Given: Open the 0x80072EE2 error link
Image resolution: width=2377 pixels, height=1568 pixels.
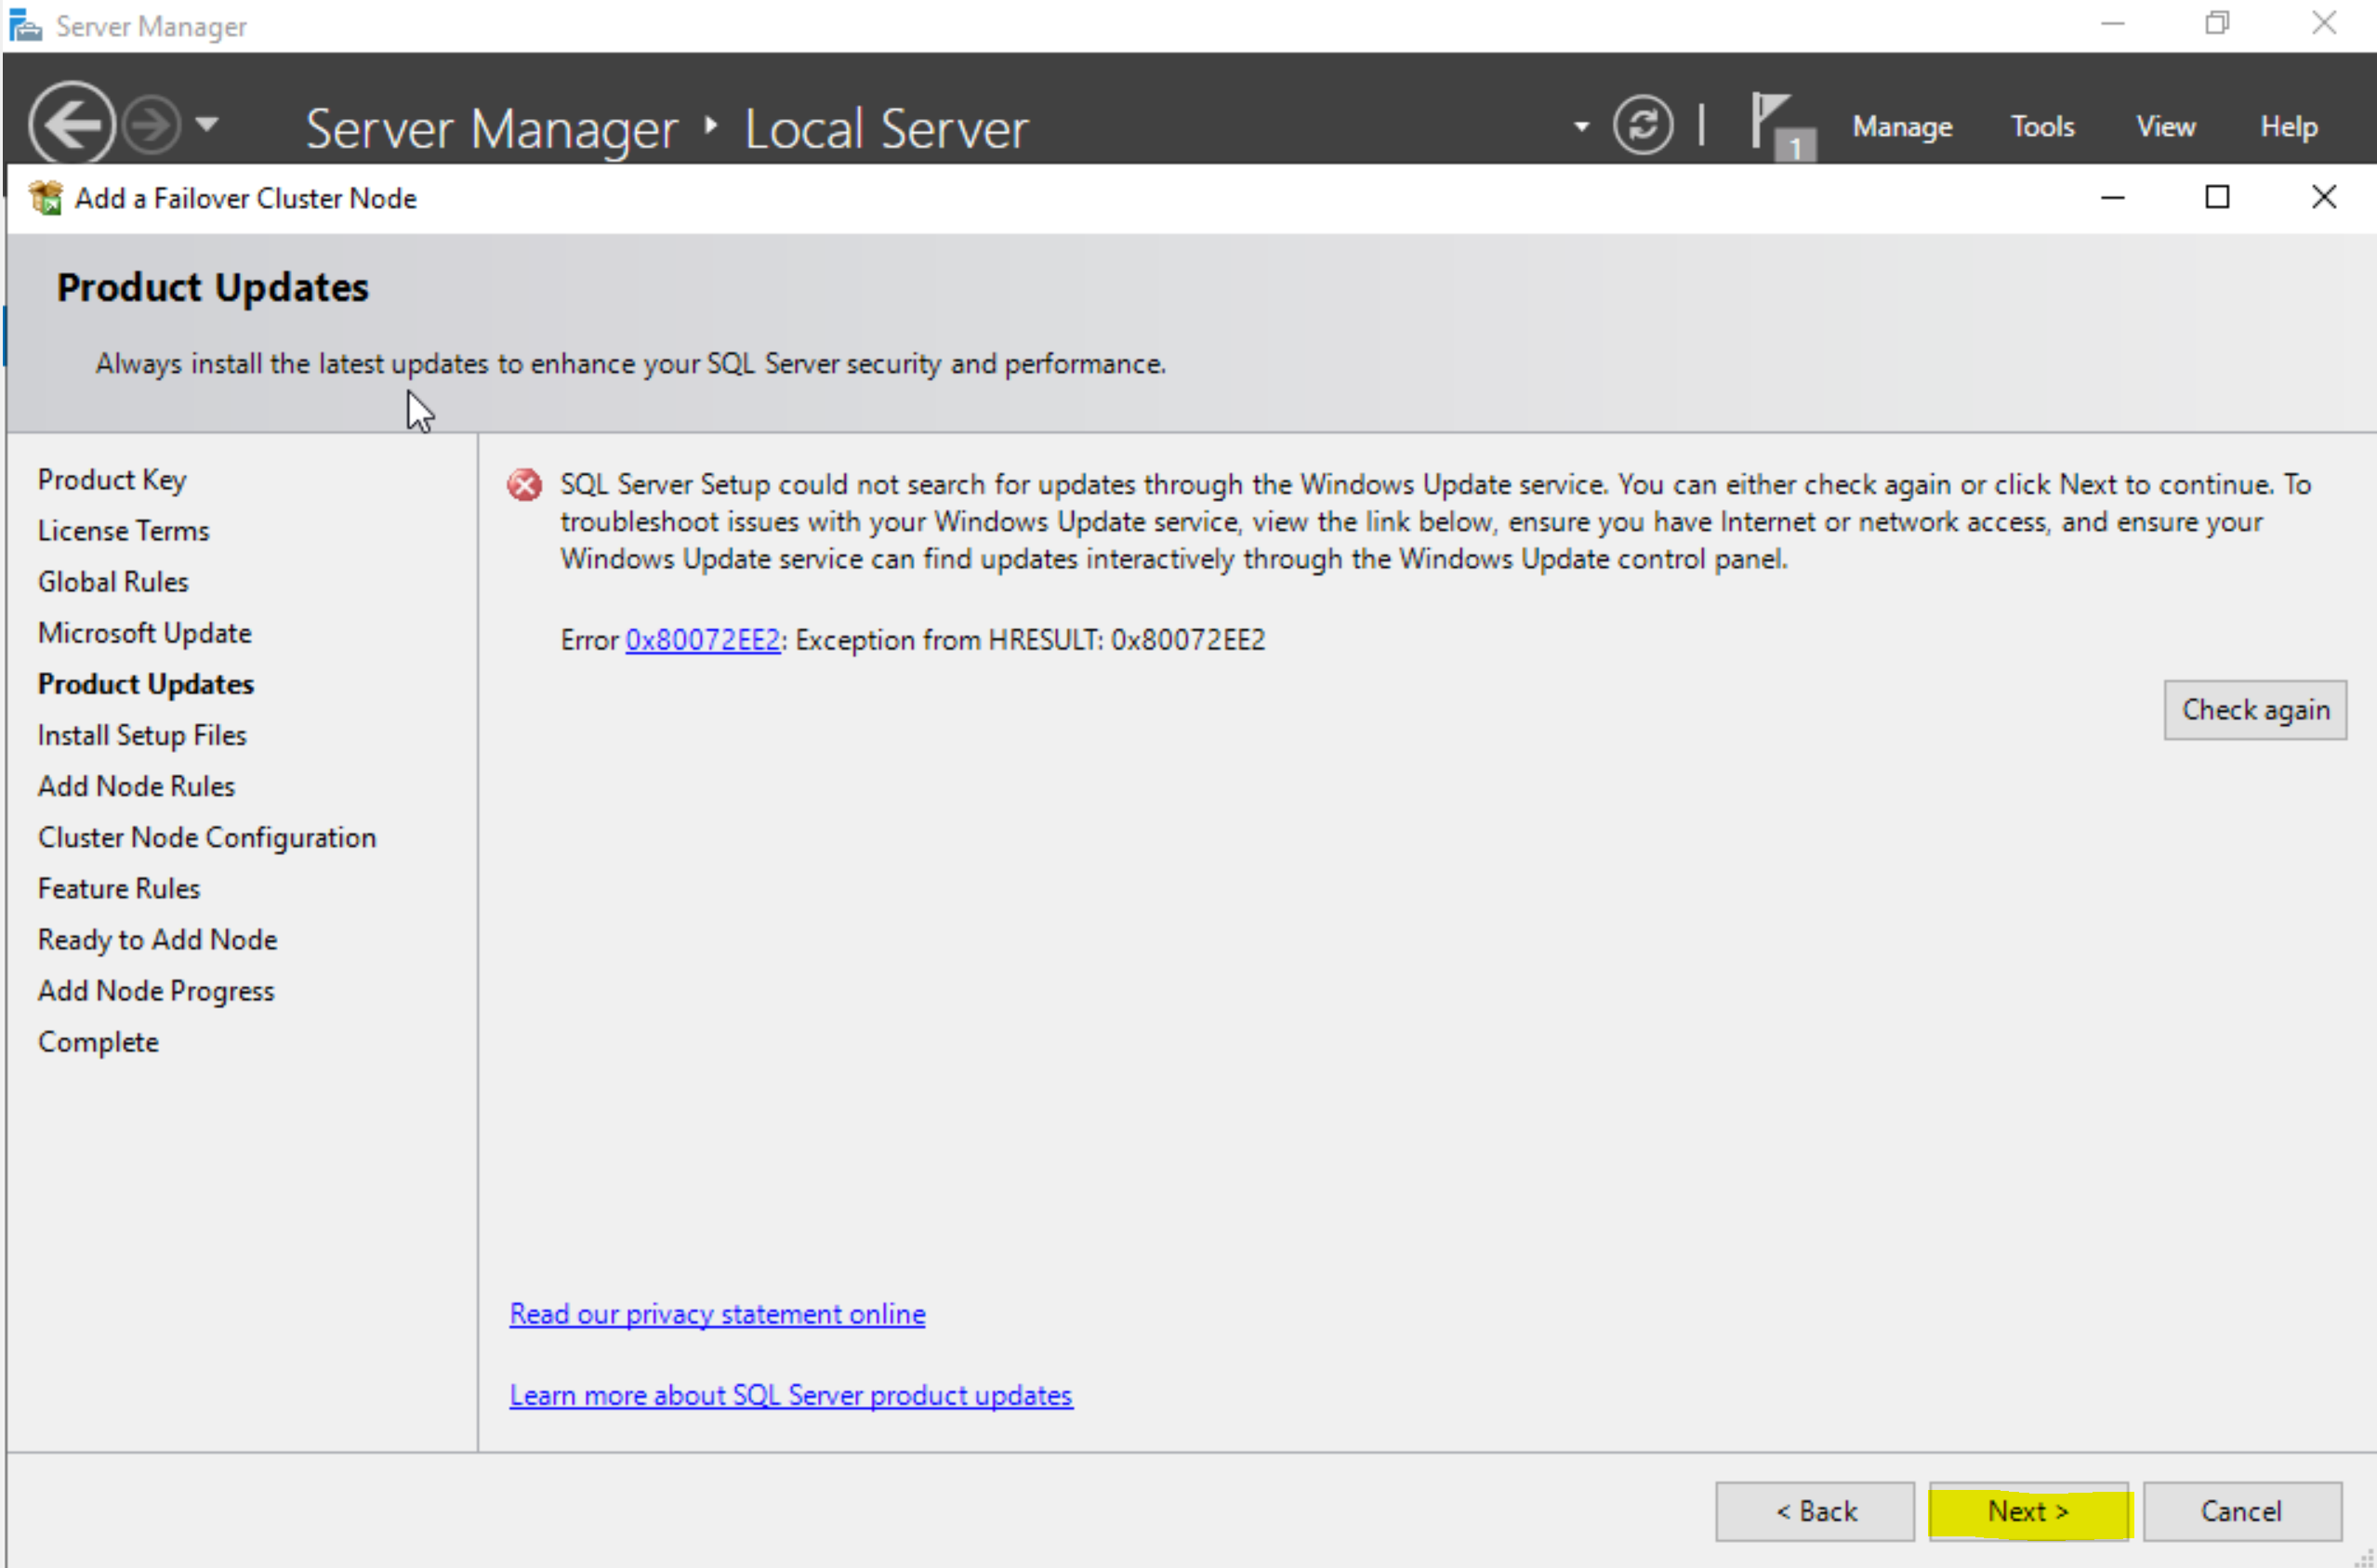Looking at the screenshot, I should (x=702, y=640).
